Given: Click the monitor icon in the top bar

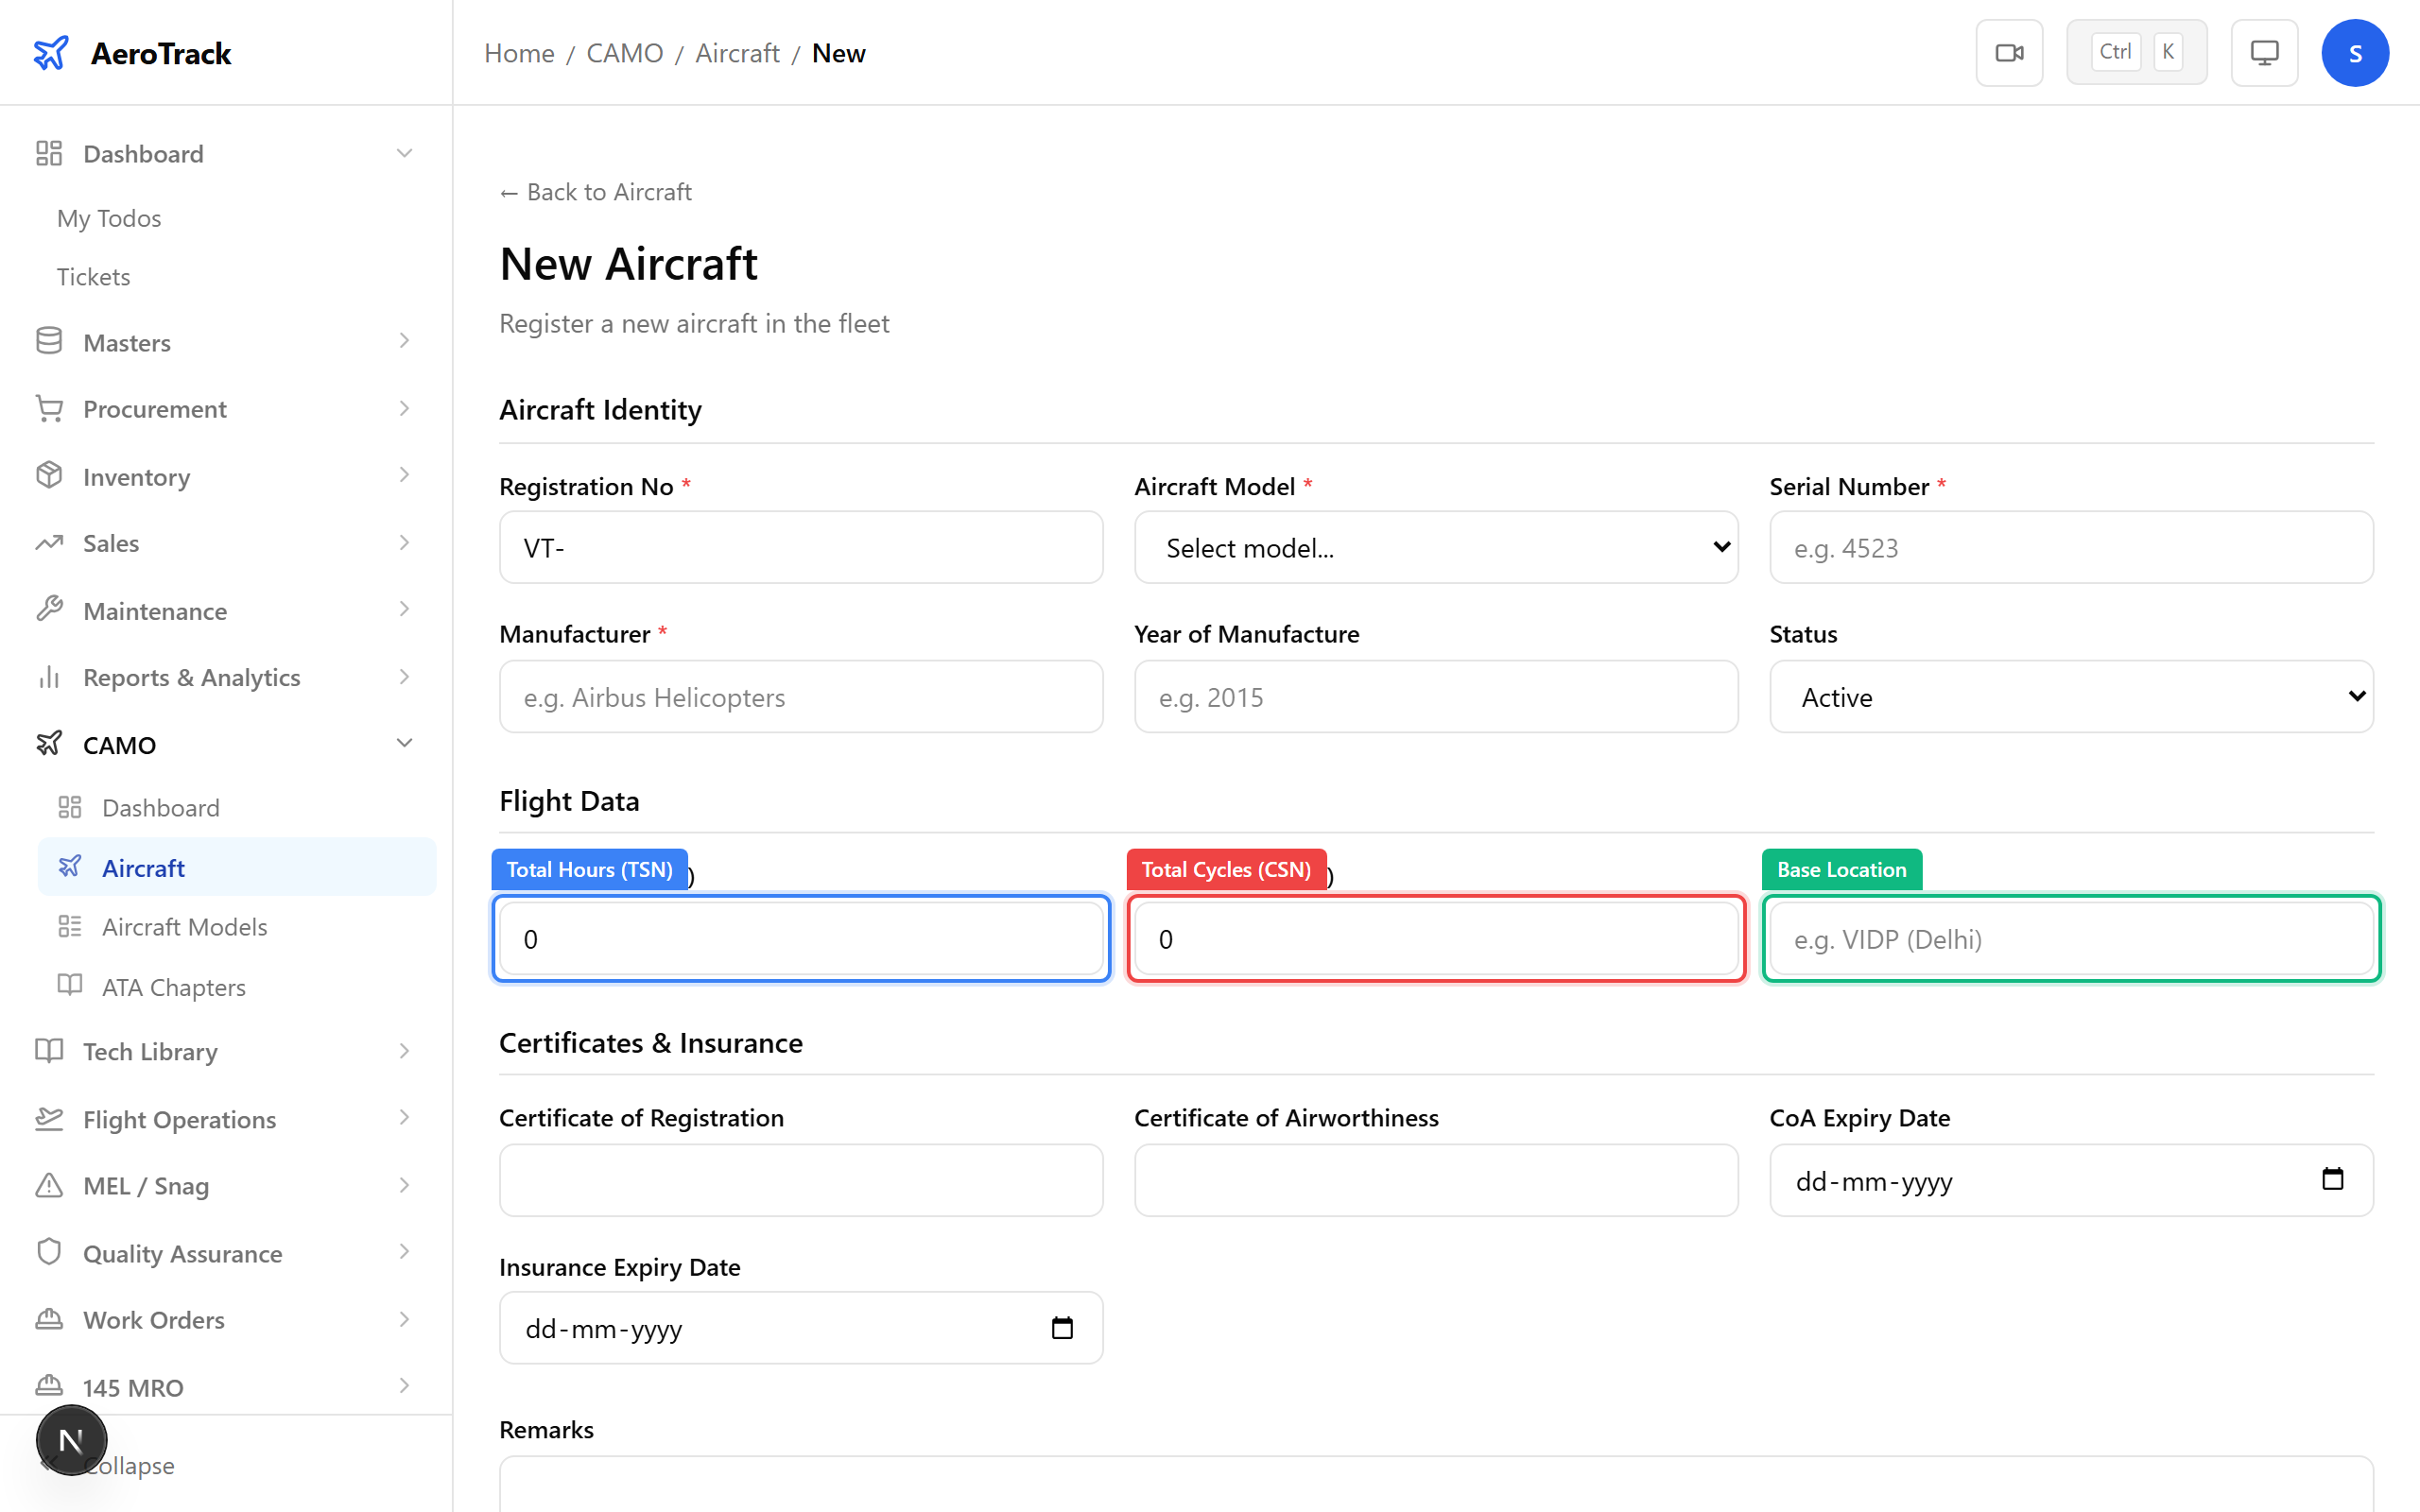Looking at the screenshot, I should (x=2264, y=52).
